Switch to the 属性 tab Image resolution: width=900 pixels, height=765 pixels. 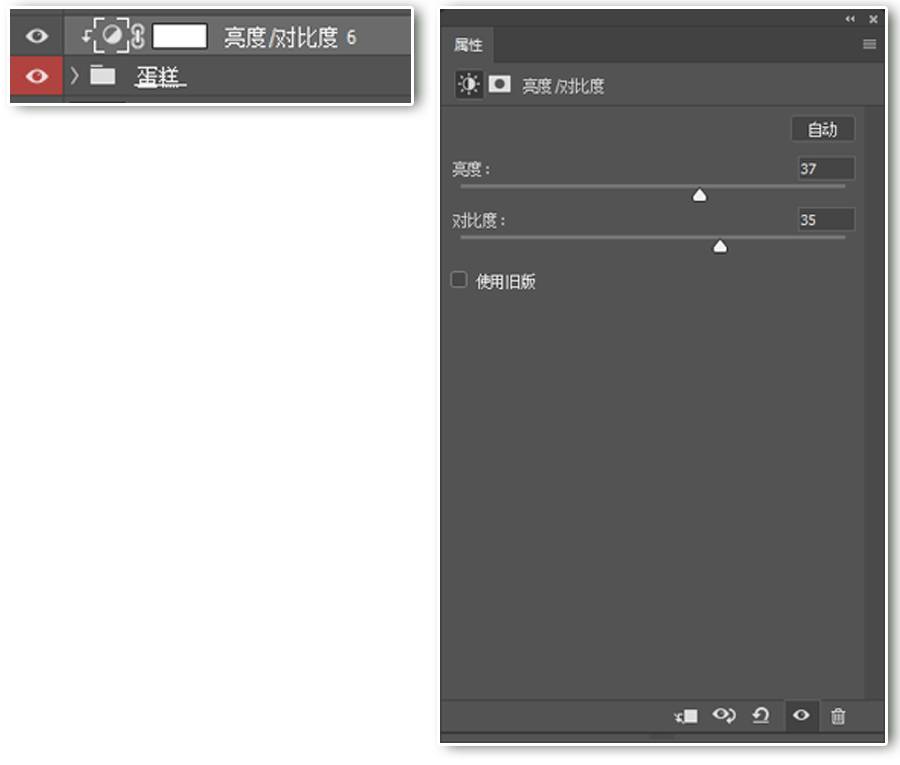coord(468,45)
